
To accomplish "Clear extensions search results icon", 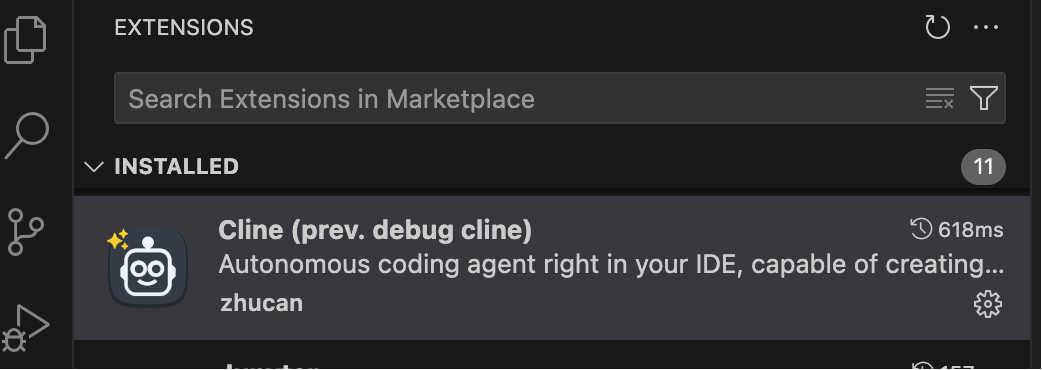I will click(940, 99).
